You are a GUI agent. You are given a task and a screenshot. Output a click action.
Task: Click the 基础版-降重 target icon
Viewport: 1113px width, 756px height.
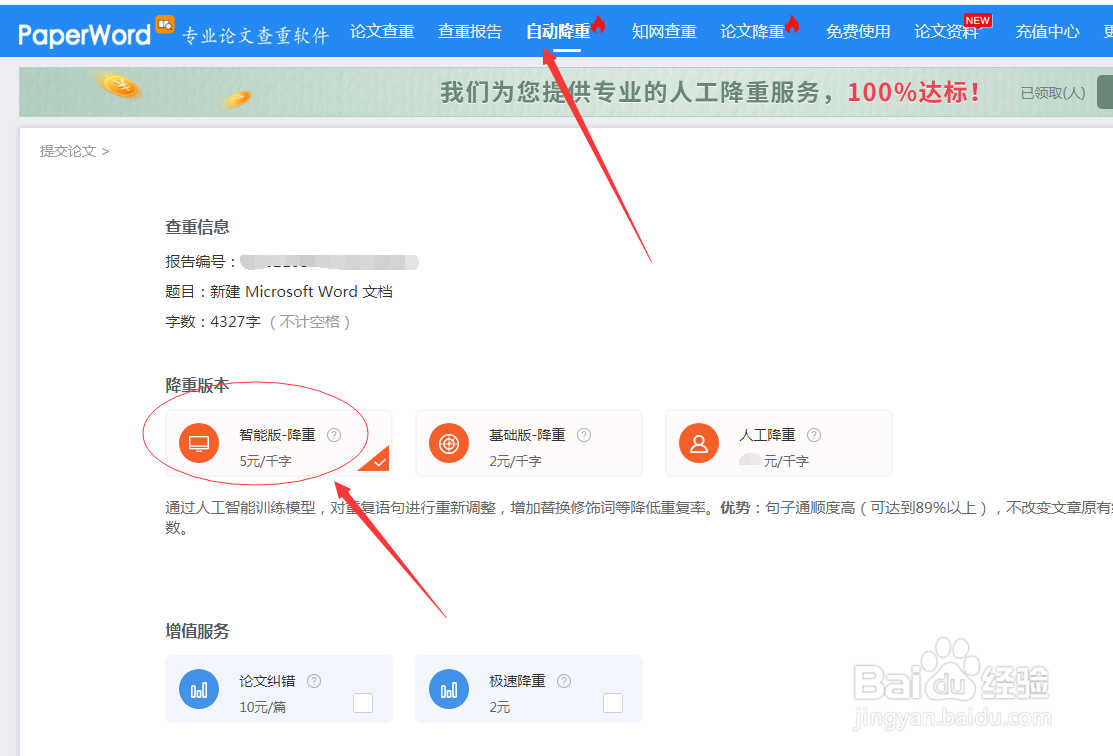point(449,443)
